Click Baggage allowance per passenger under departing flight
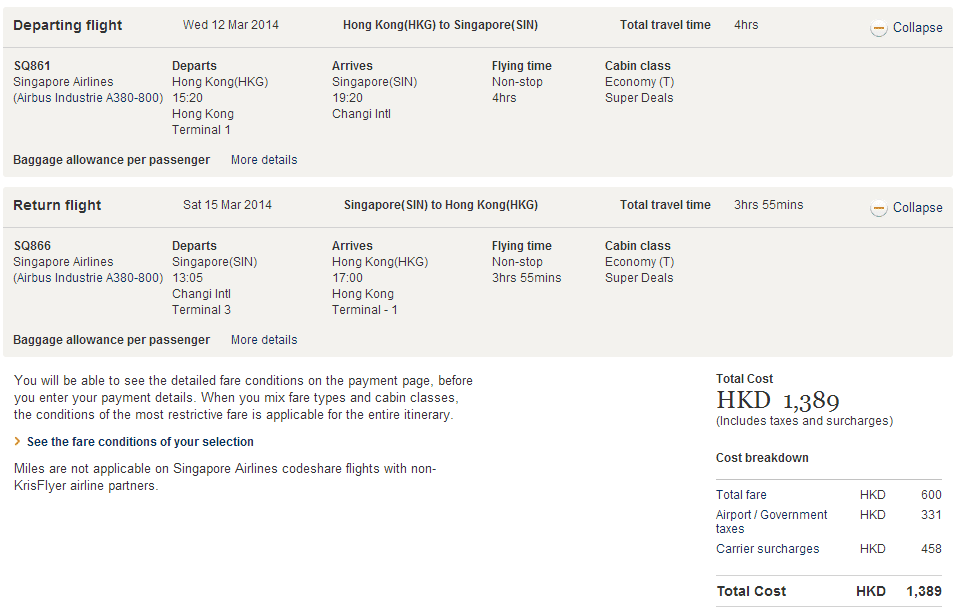The image size is (958, 613). 111,160
